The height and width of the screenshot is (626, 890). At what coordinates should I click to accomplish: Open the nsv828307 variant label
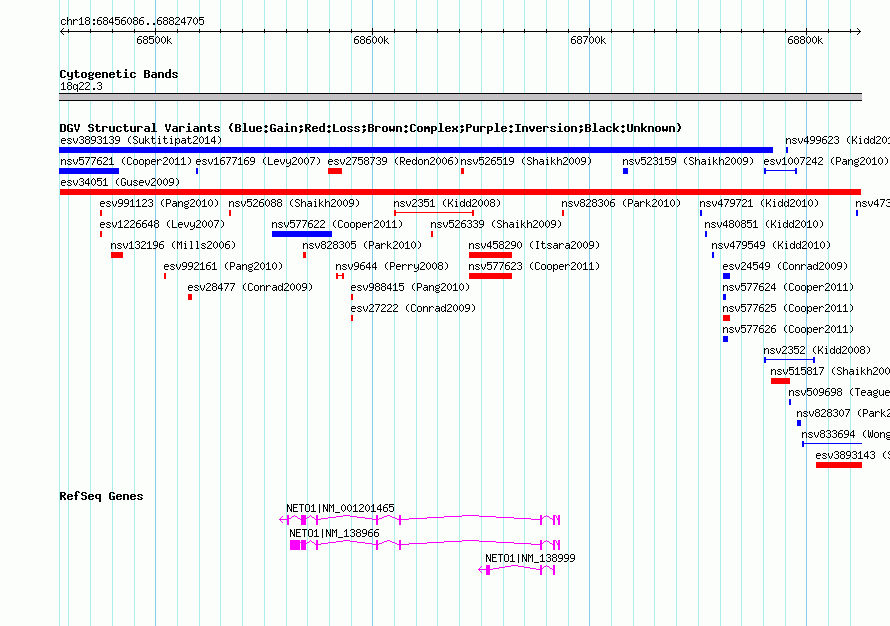(x=843, y=413)
